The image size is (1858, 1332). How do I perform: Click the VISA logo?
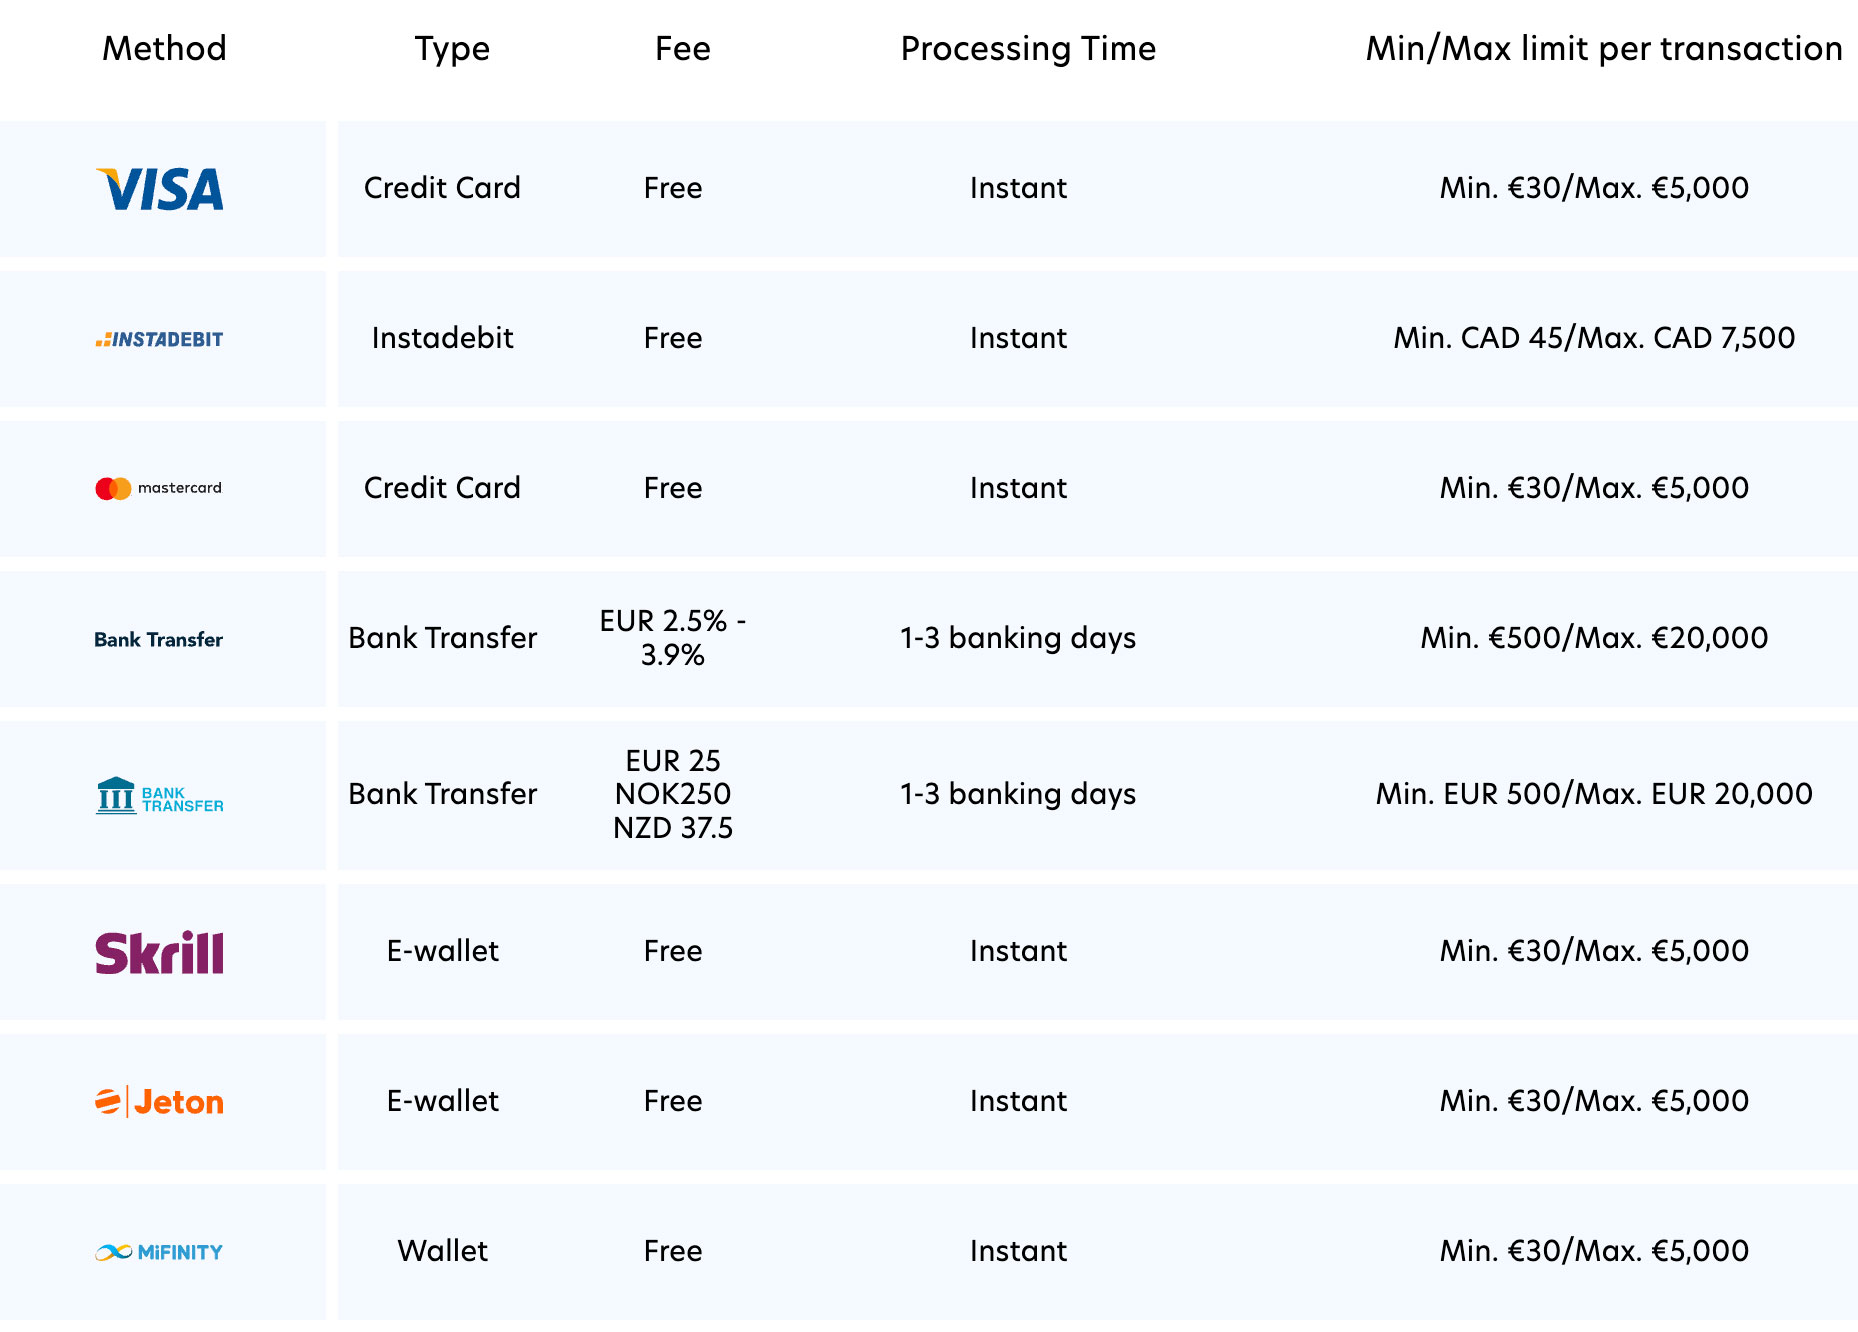coord(159,189)
